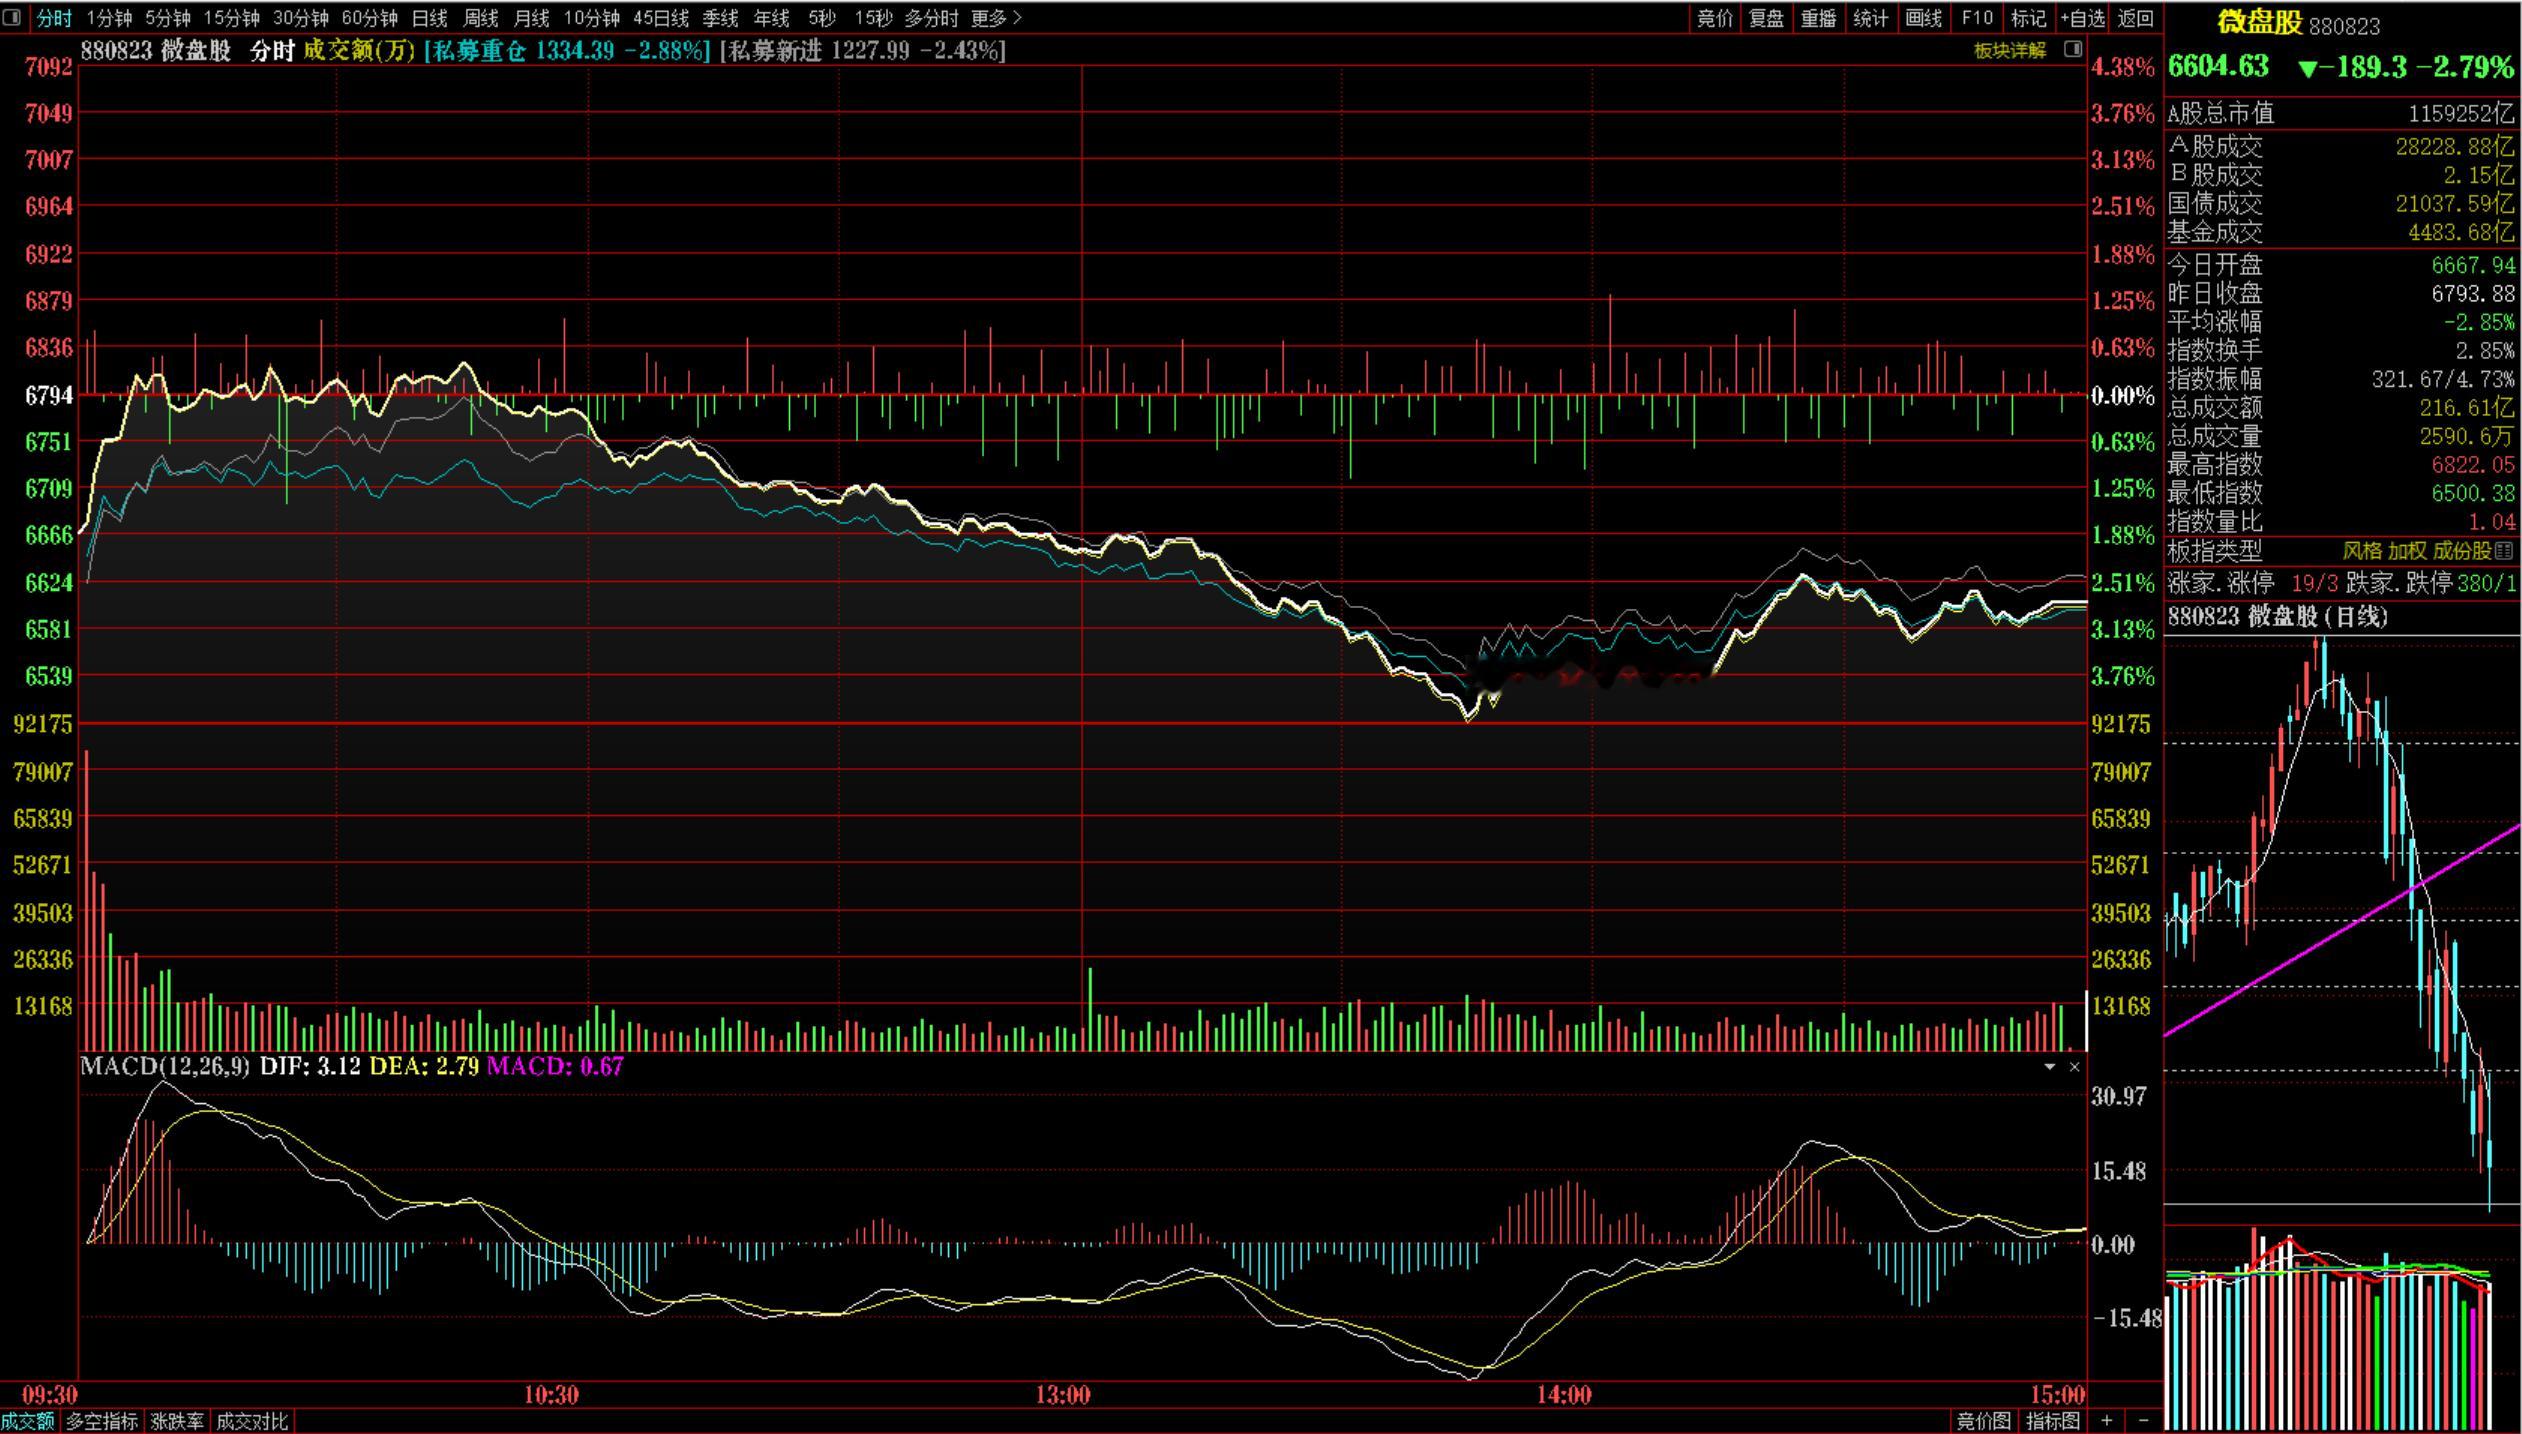The width and height of the screenshot is (2522, 1434).
Task: Click the 返回 button
Action: pos(2136,18)
